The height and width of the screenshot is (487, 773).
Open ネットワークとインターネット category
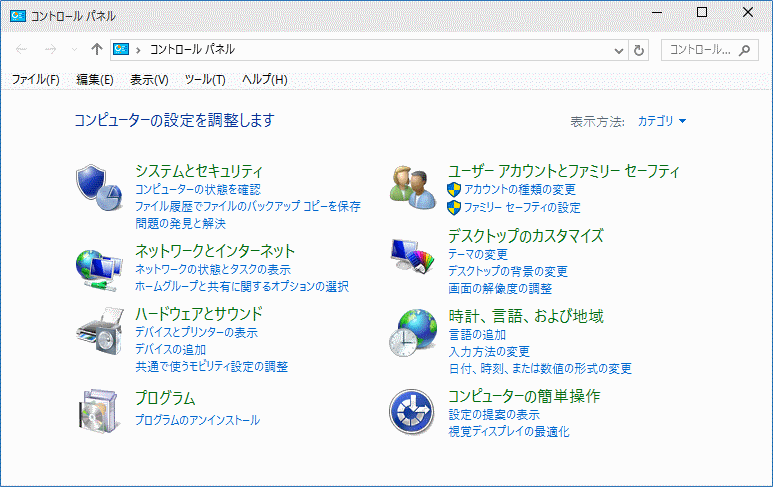click(x=215, y=251)
